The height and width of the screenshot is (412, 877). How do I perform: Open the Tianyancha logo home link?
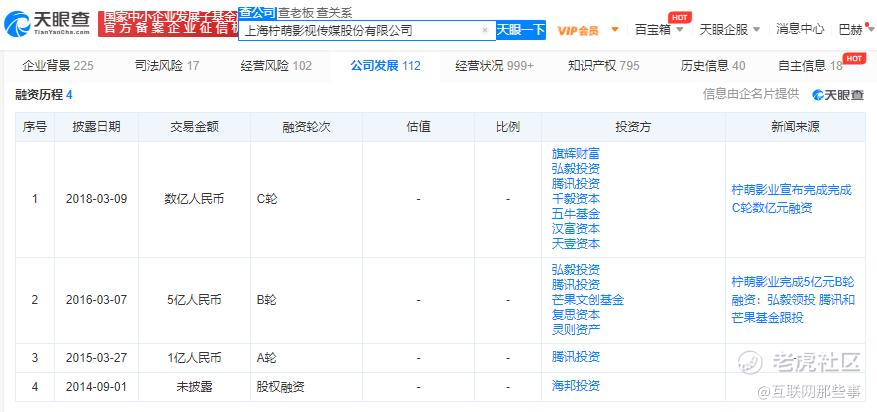(47, 23)
